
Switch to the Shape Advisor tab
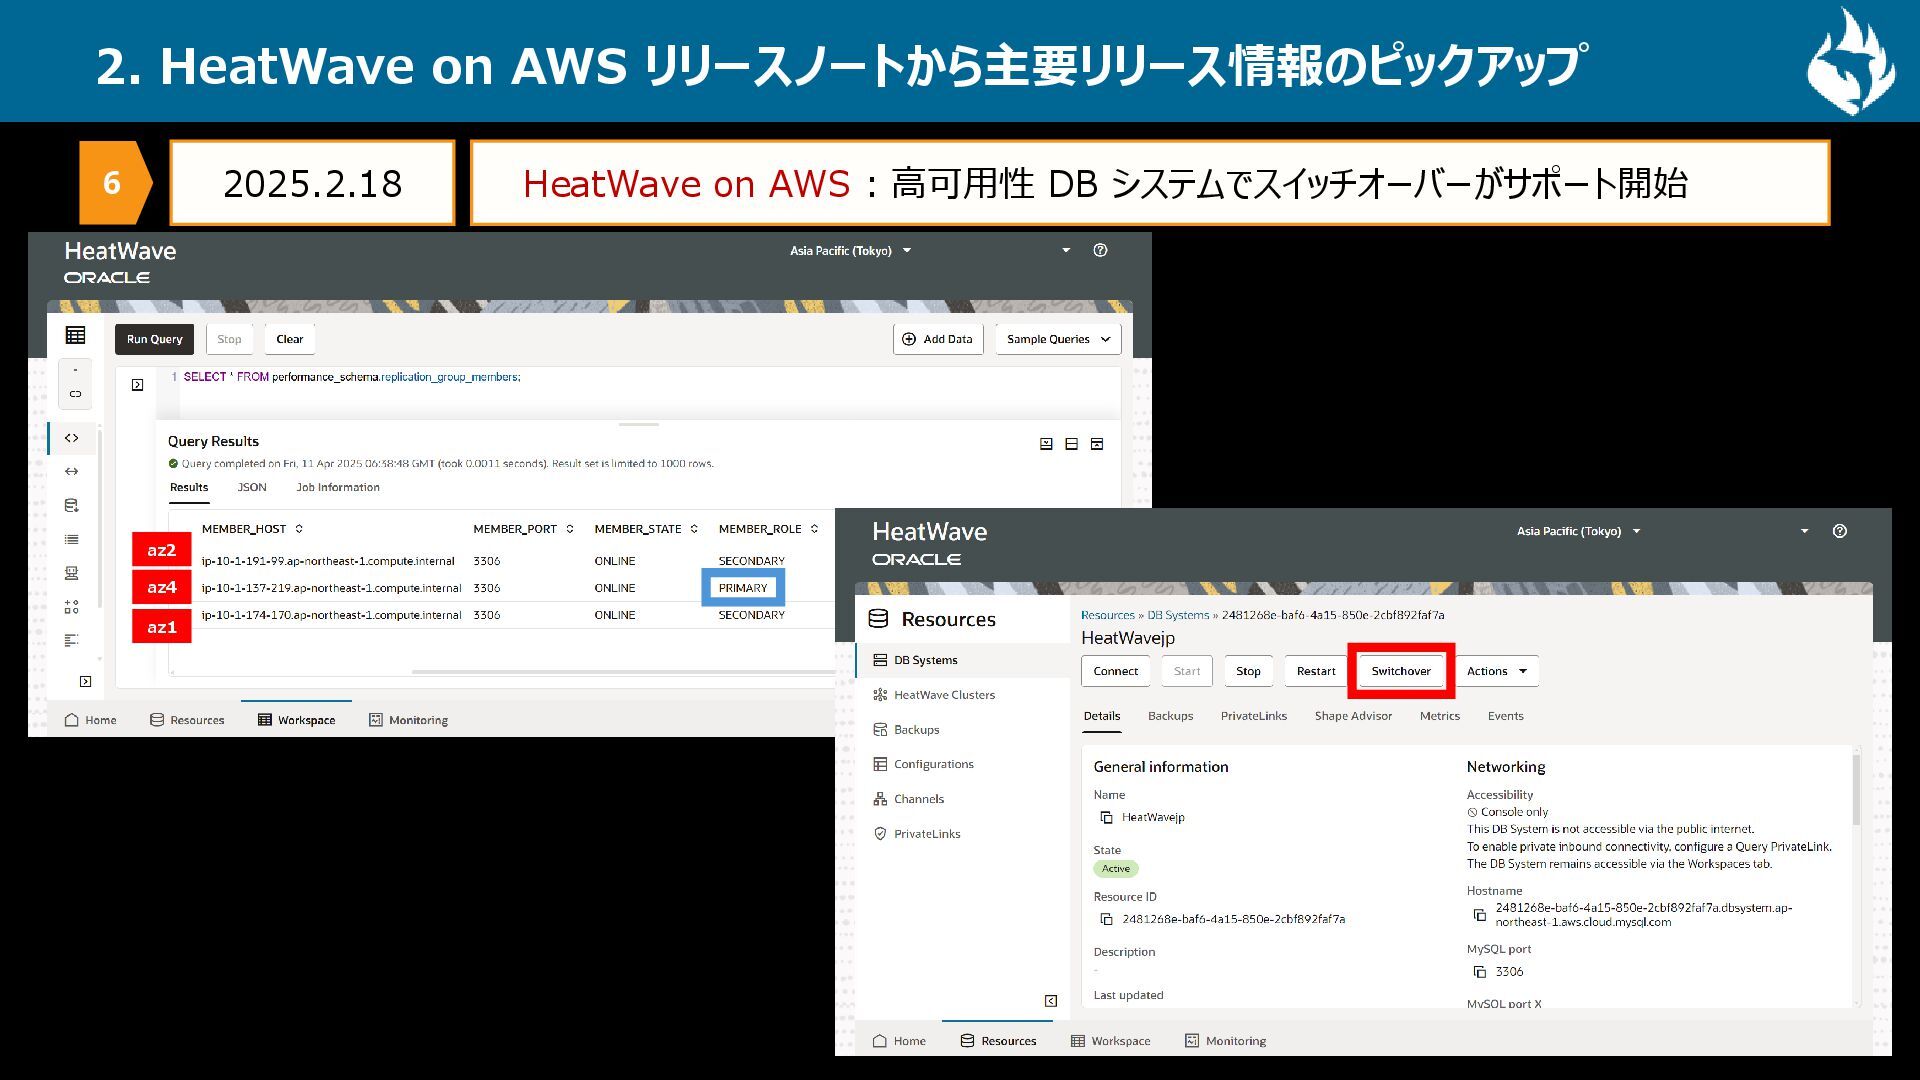click(x=1352, y=716)
